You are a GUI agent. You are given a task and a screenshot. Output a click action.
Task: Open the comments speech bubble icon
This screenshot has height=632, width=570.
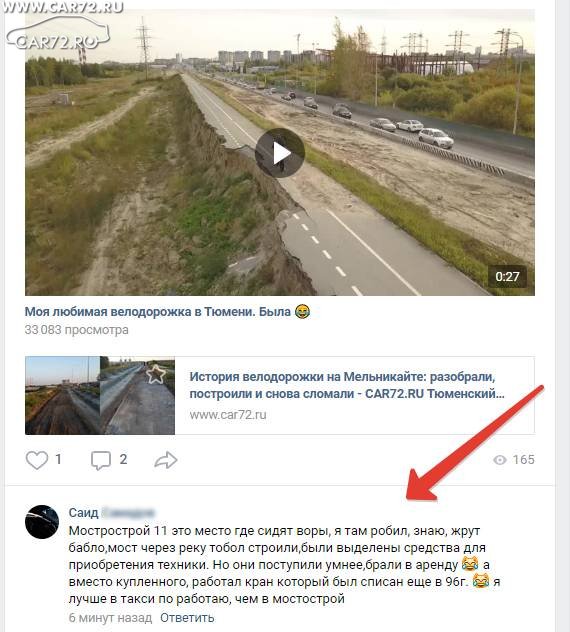coord(100,460)
